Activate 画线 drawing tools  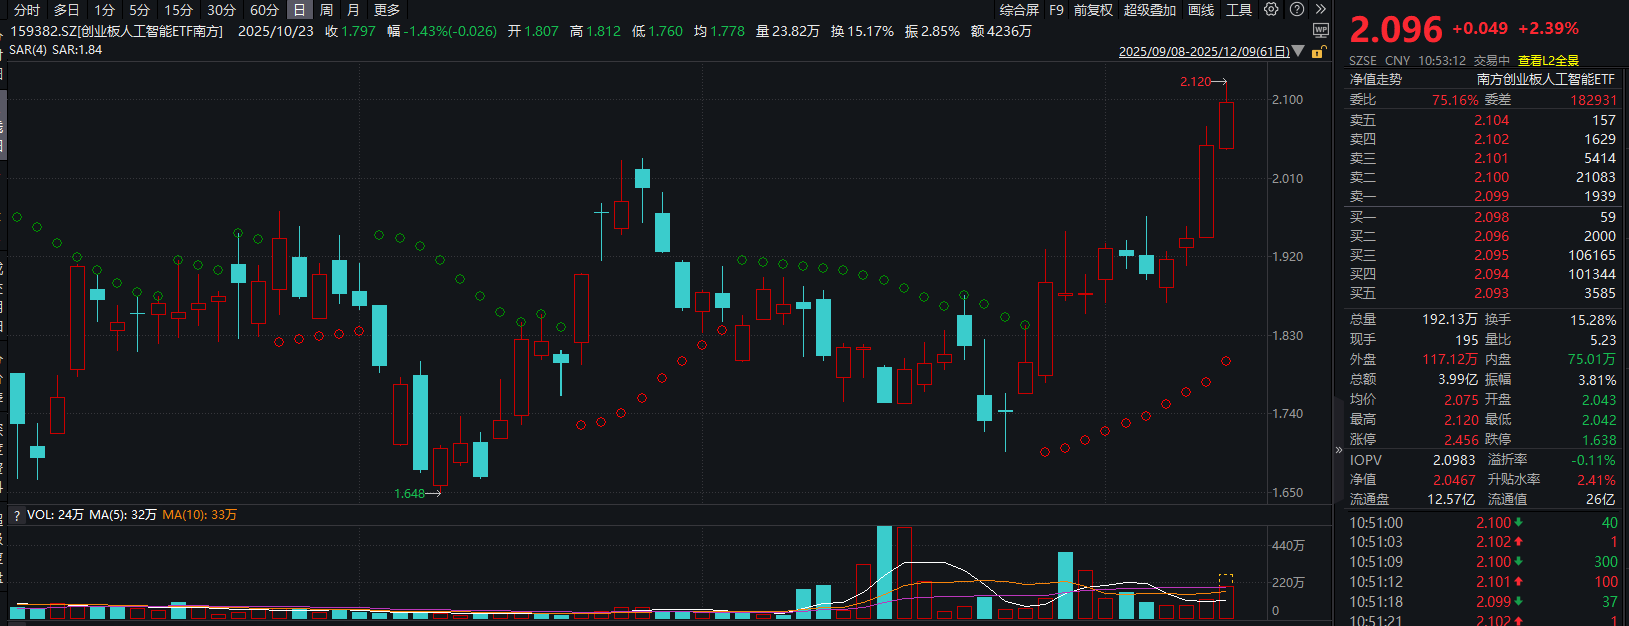pos(1201,10)
